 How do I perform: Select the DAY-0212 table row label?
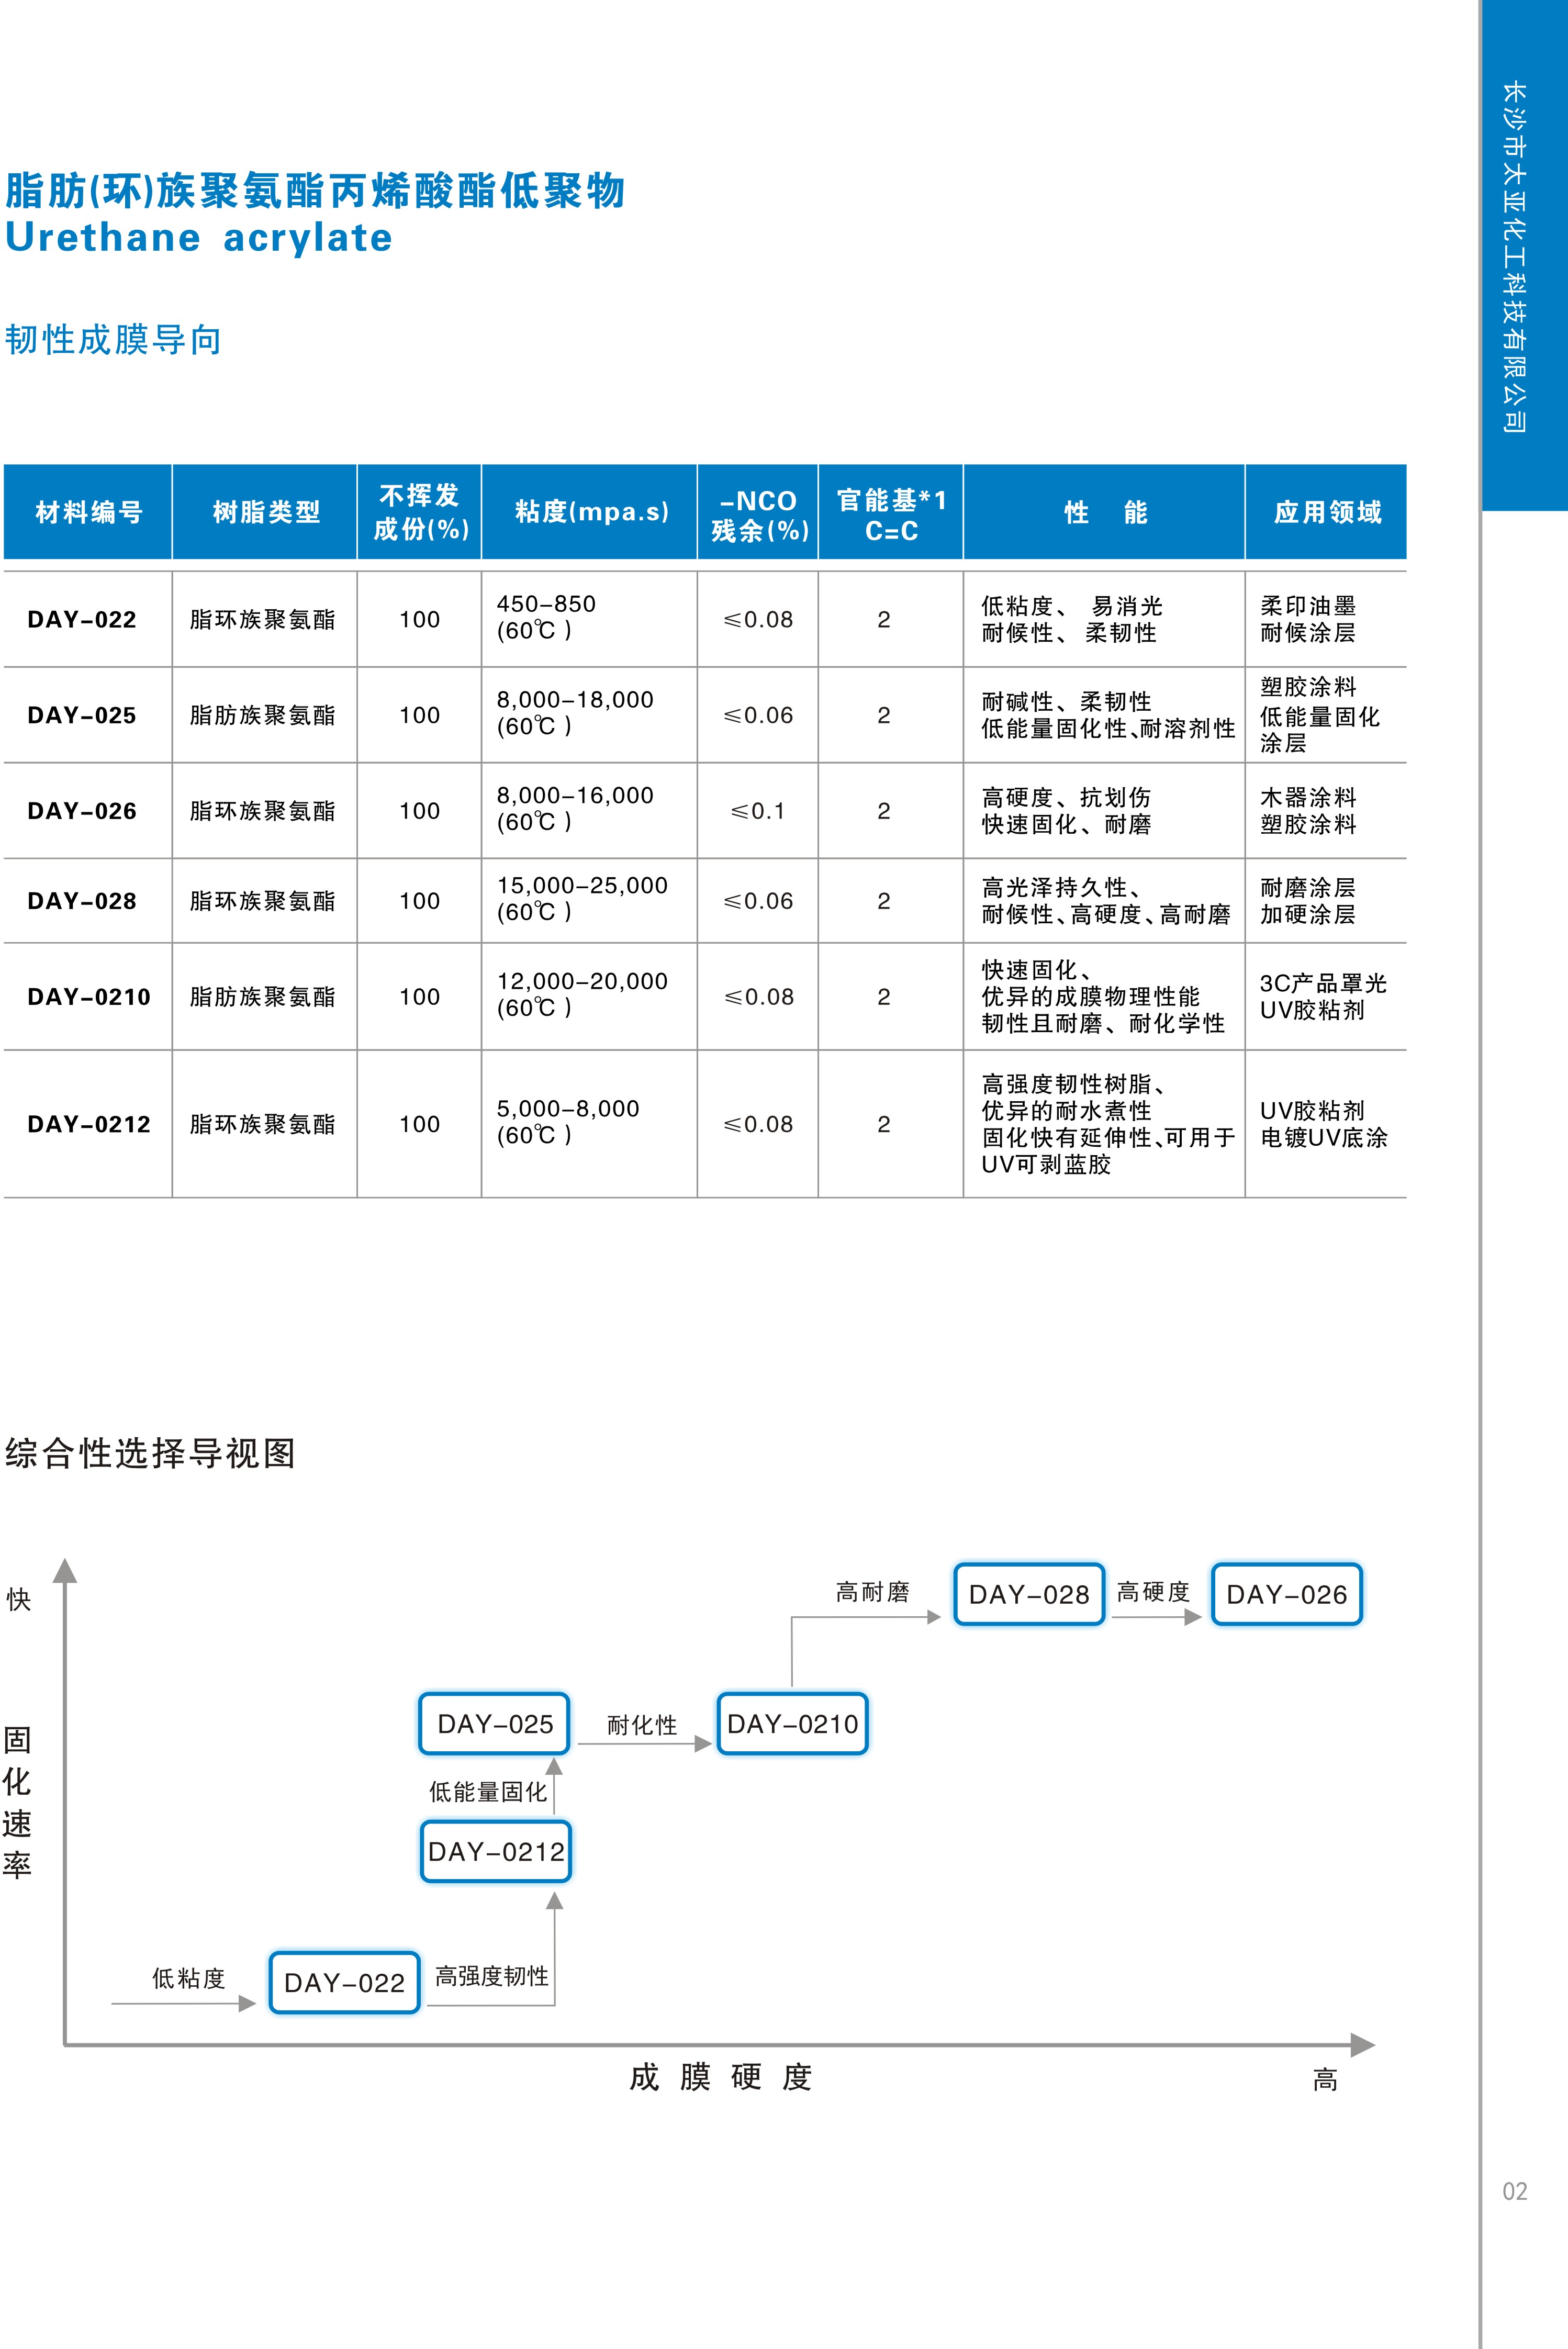(x=89, y=1124)
